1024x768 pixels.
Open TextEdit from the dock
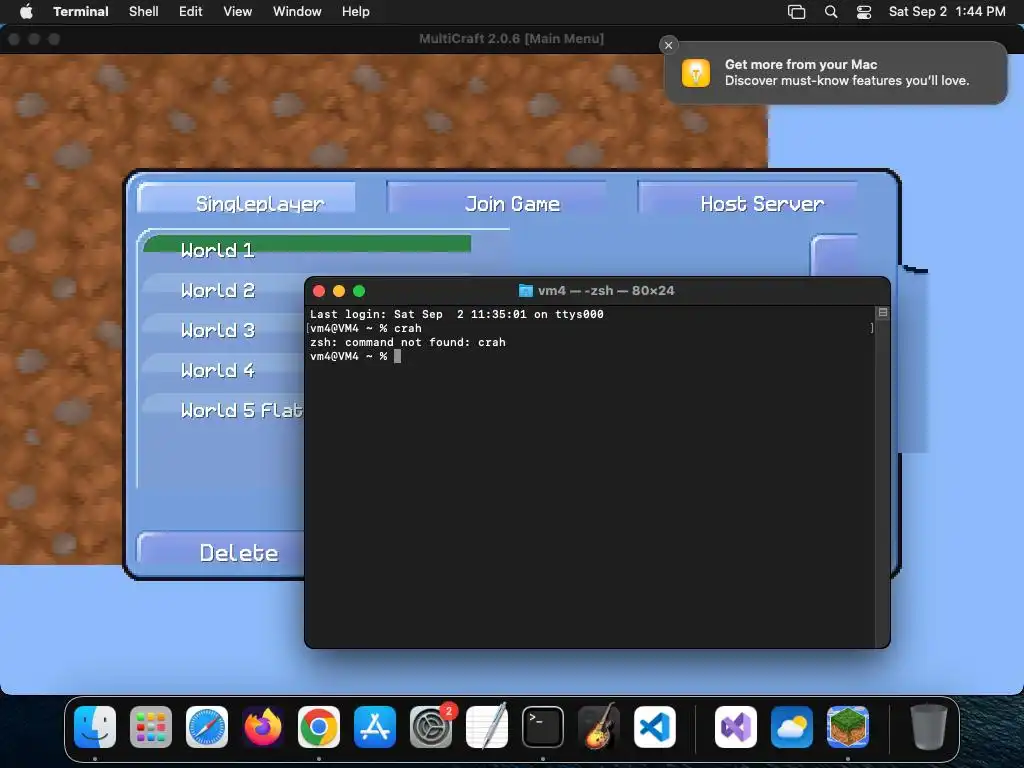[x=487, y=726]
